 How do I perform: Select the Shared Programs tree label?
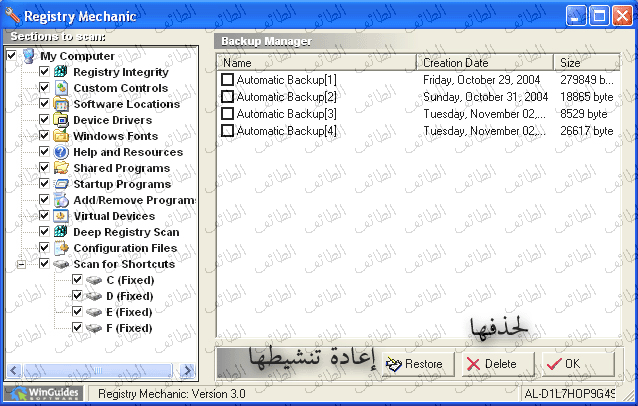pyautogui.click(x=122, y=168)
